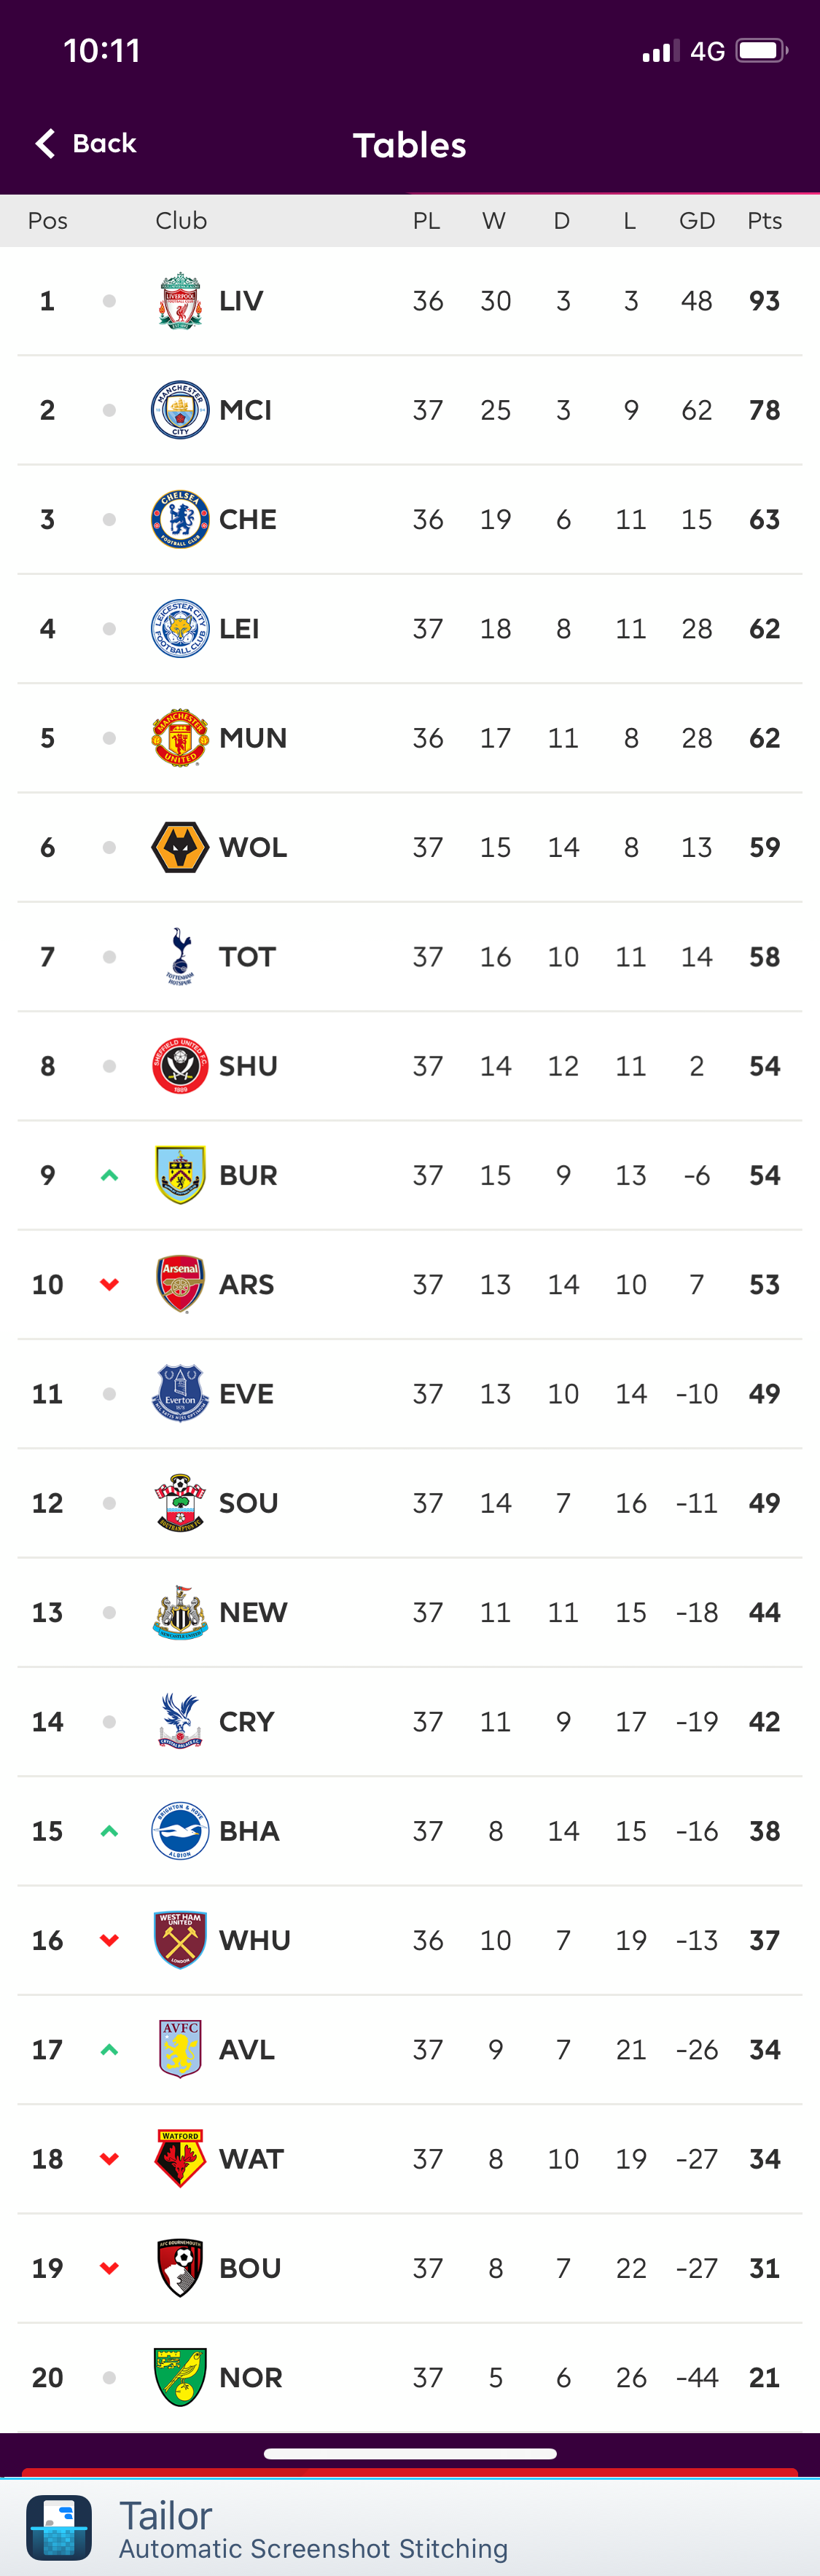The width and height of the screenshot is (820, 2576).
Task: Click Burnley's green up arrow
Action: (109, 1175)
